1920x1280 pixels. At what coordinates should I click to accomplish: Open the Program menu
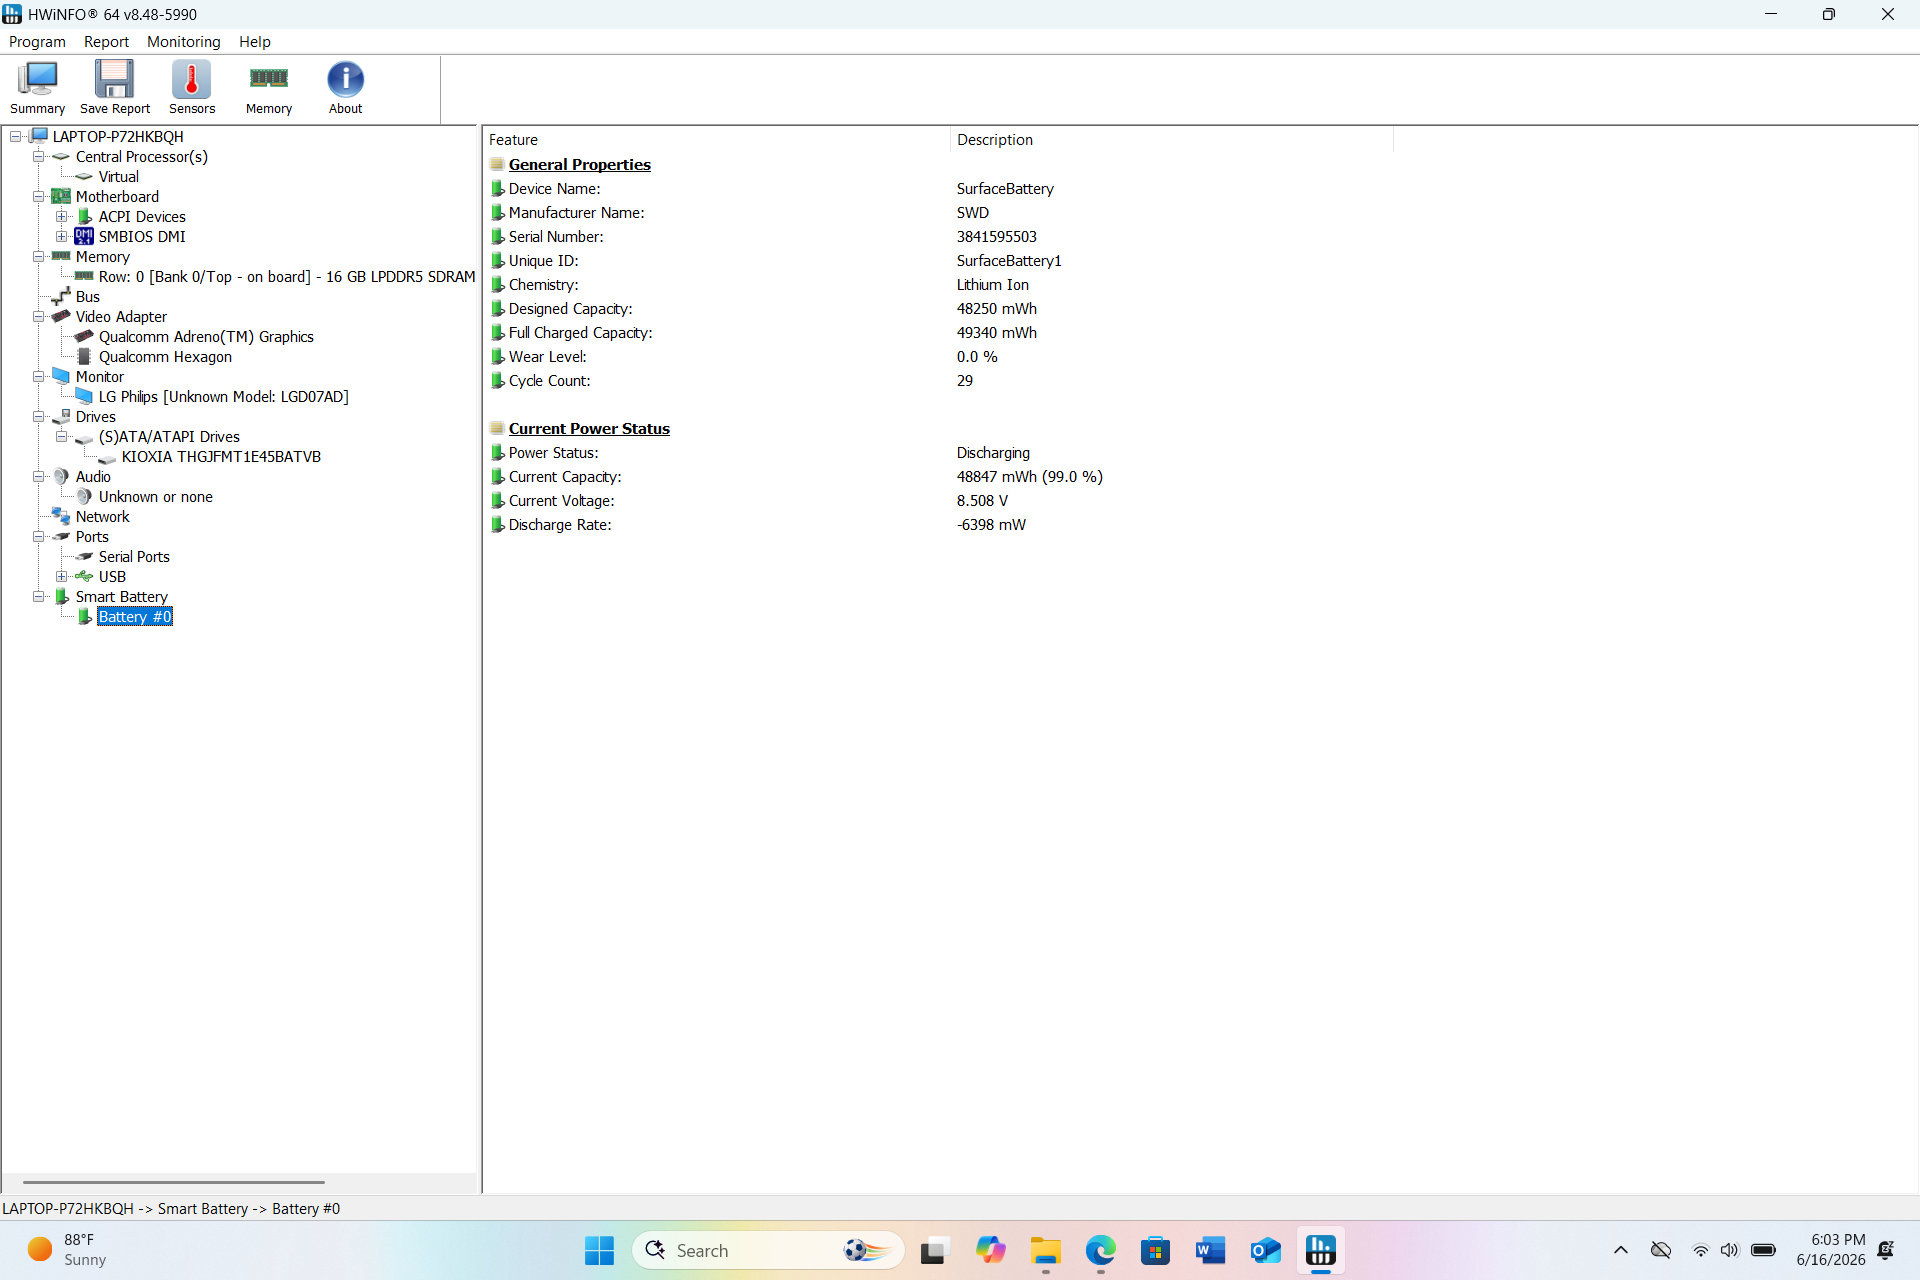click(x=37, y=42)
